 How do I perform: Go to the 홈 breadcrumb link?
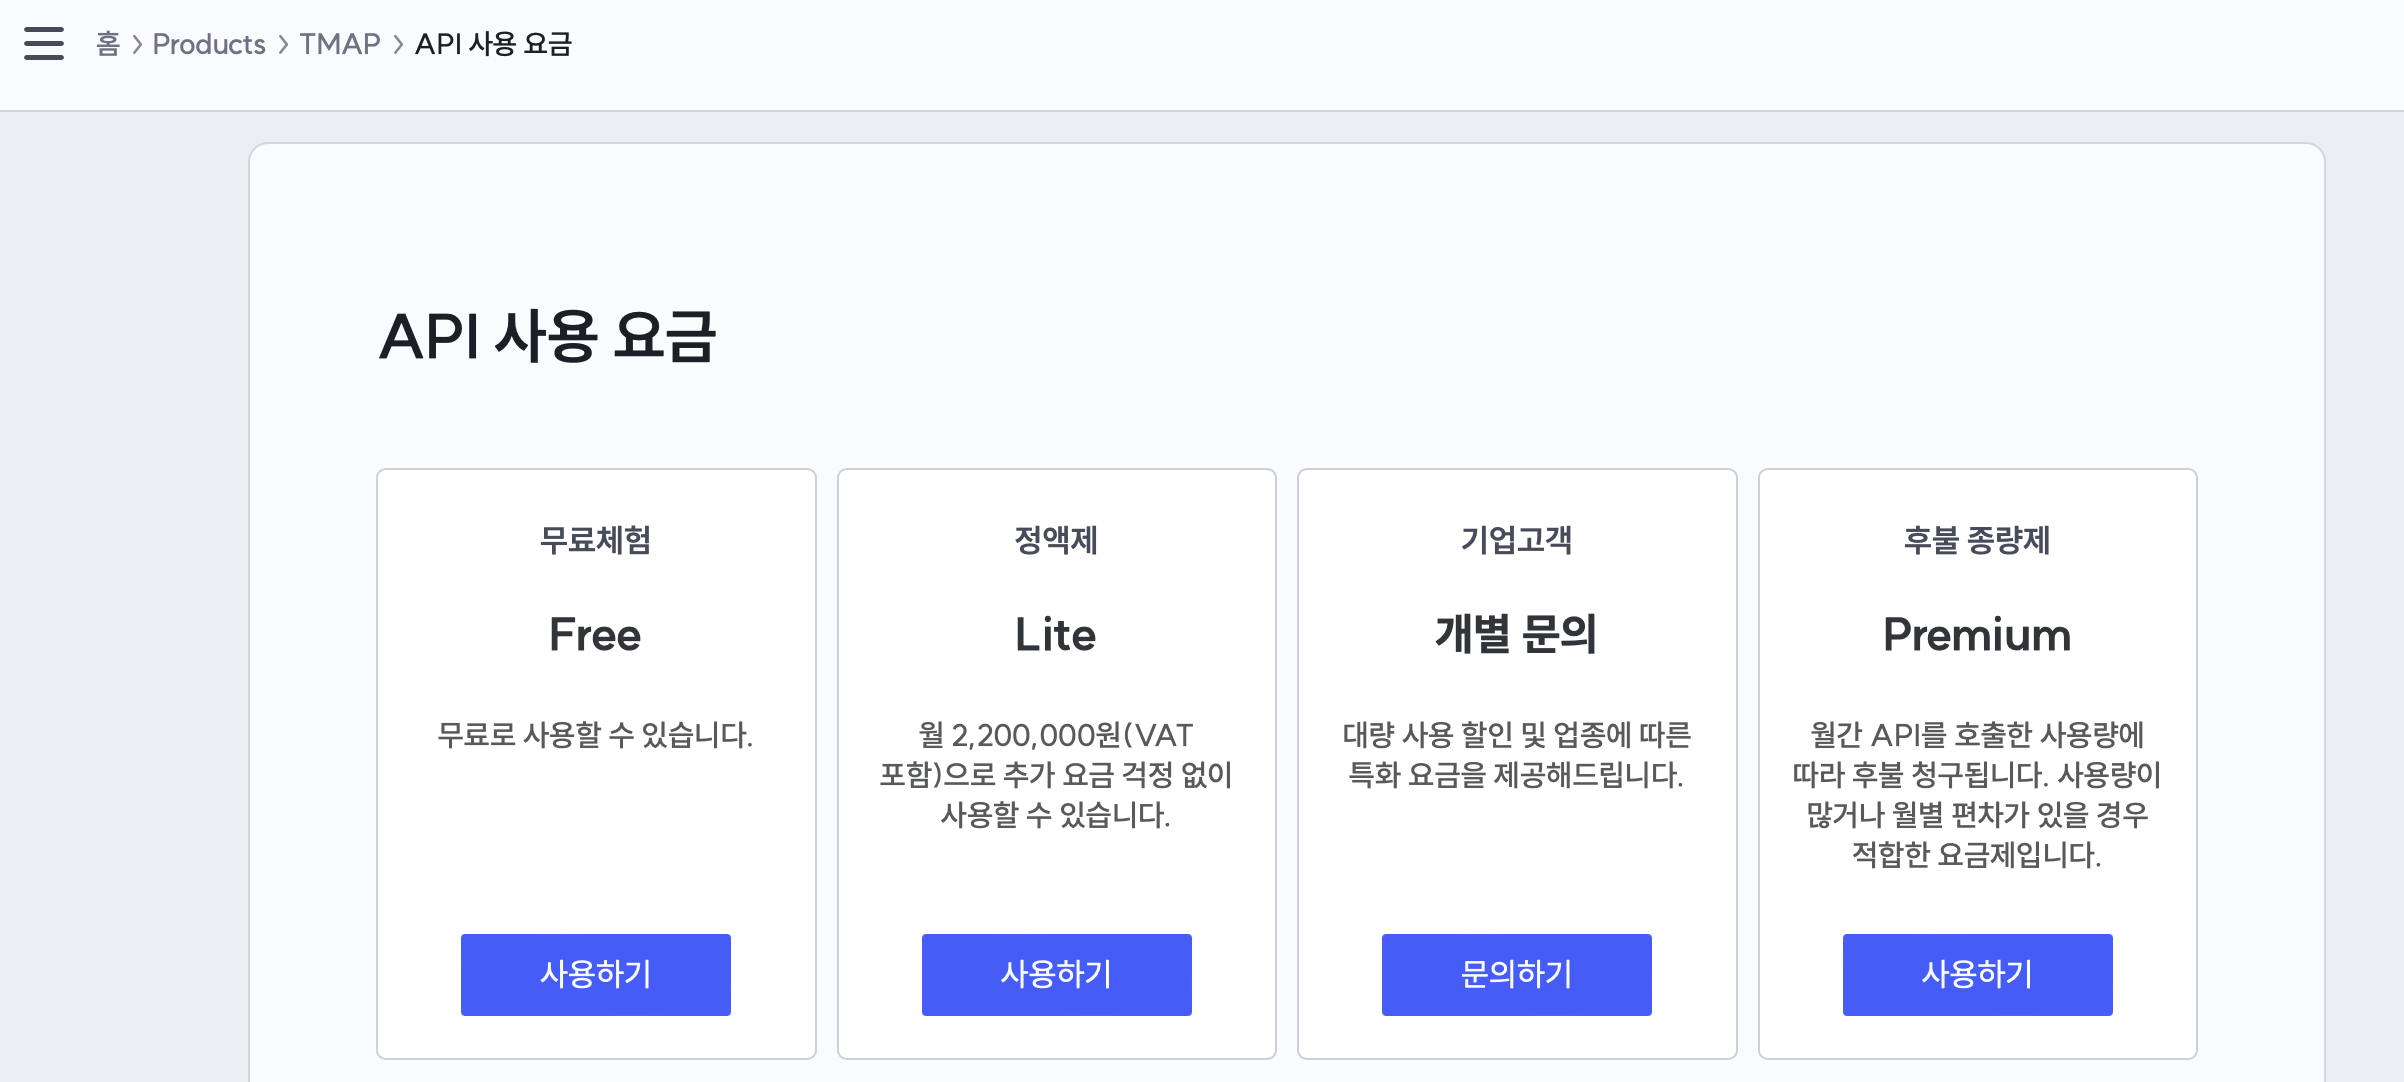point(108,44)
